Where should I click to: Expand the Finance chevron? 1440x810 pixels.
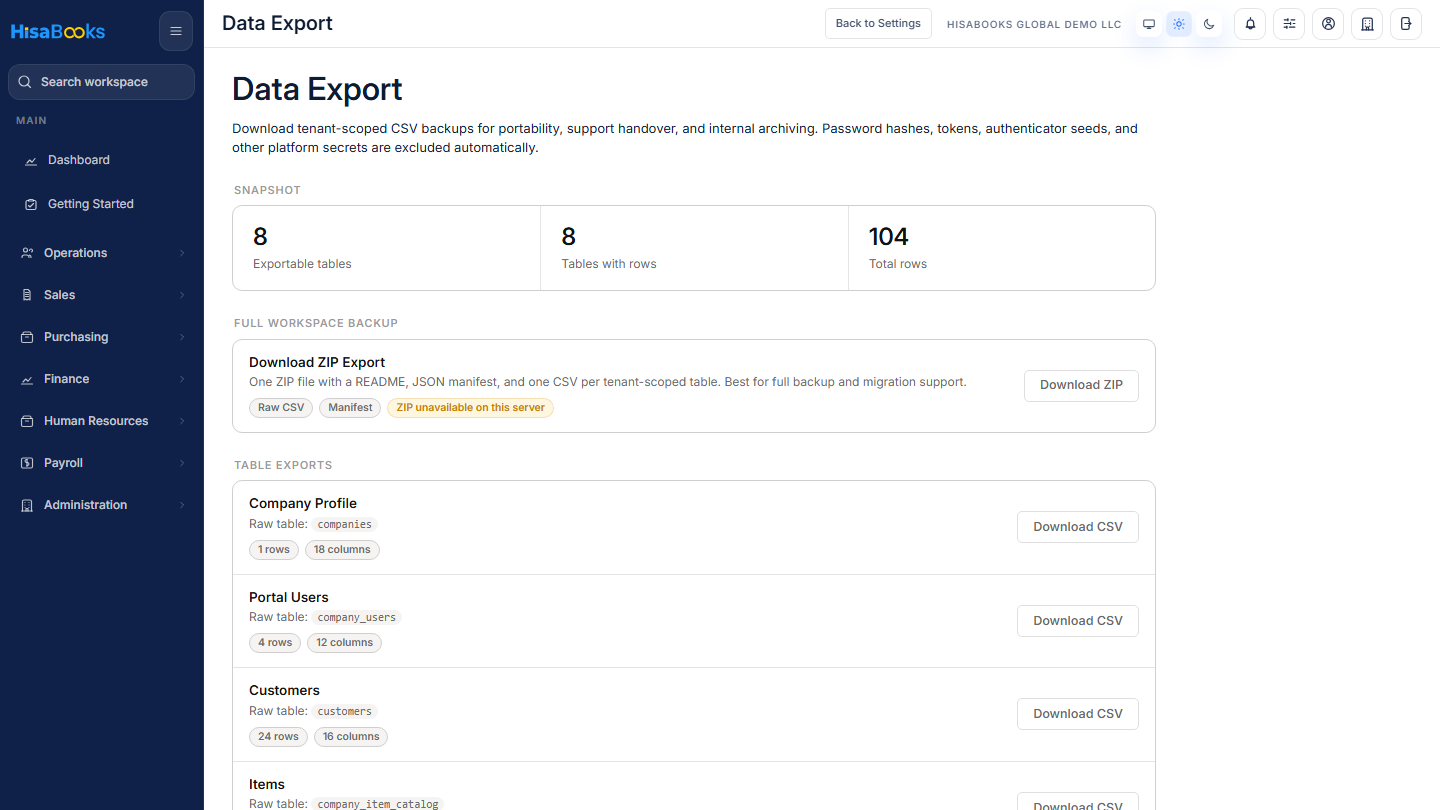182,379
